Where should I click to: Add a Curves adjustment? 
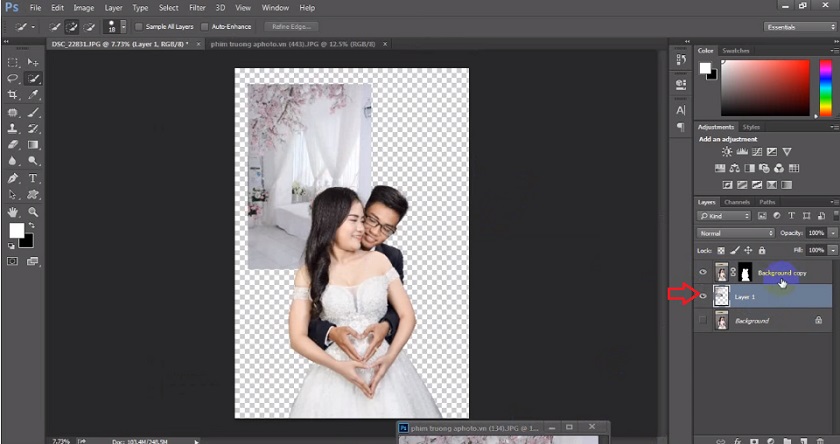(x=756, y=152)
